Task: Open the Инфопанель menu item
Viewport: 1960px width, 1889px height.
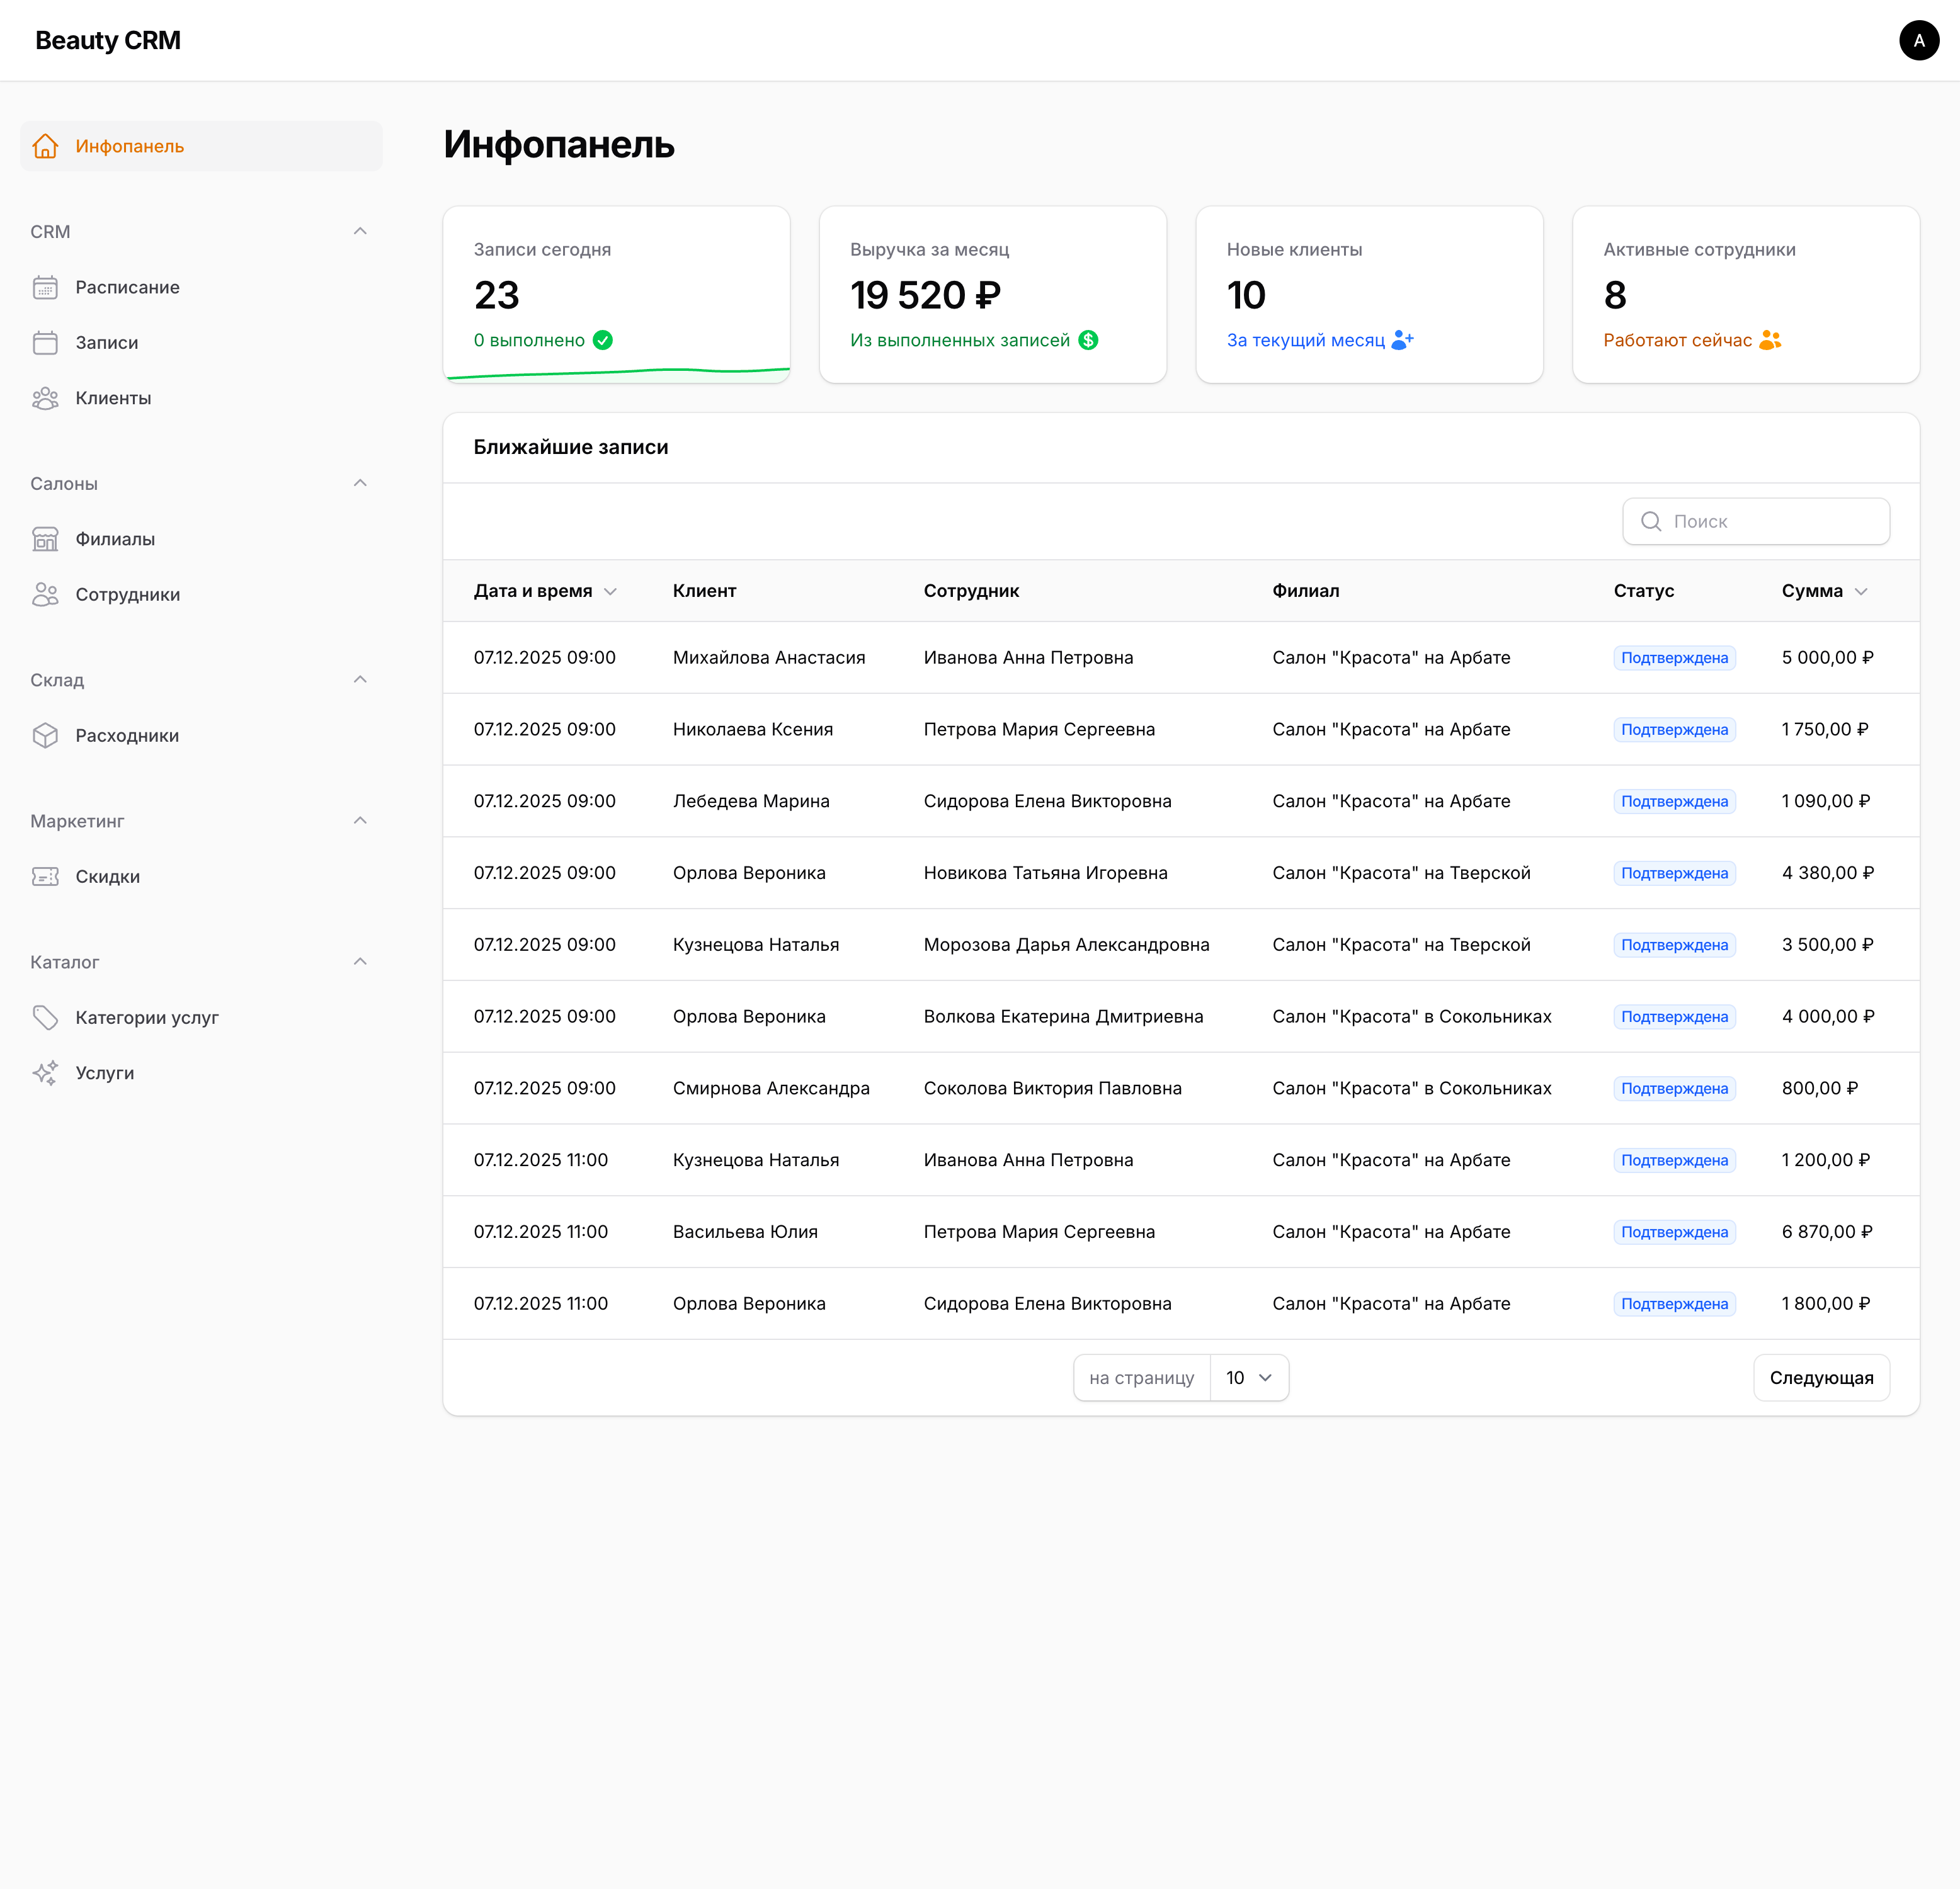Action: tap(129, 146)
